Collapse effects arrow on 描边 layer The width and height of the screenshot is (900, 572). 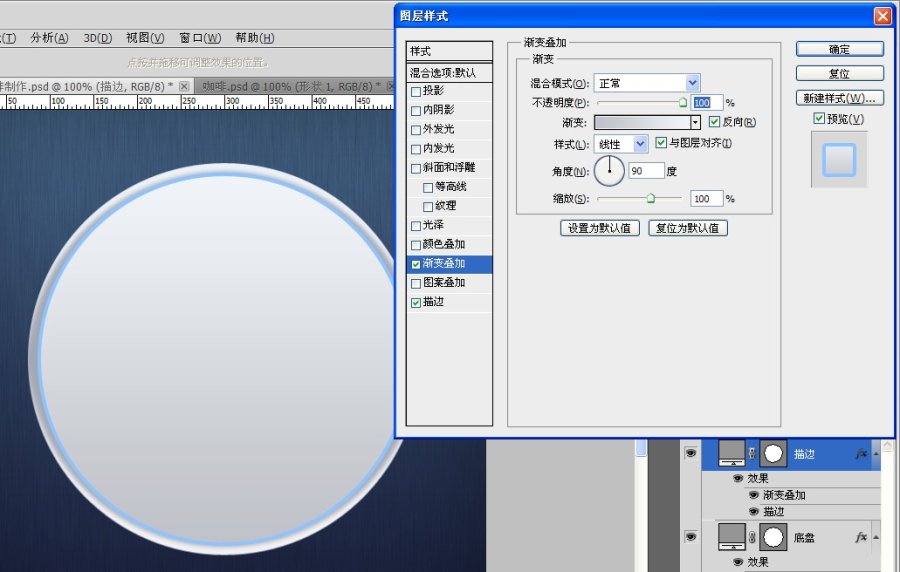876,453
